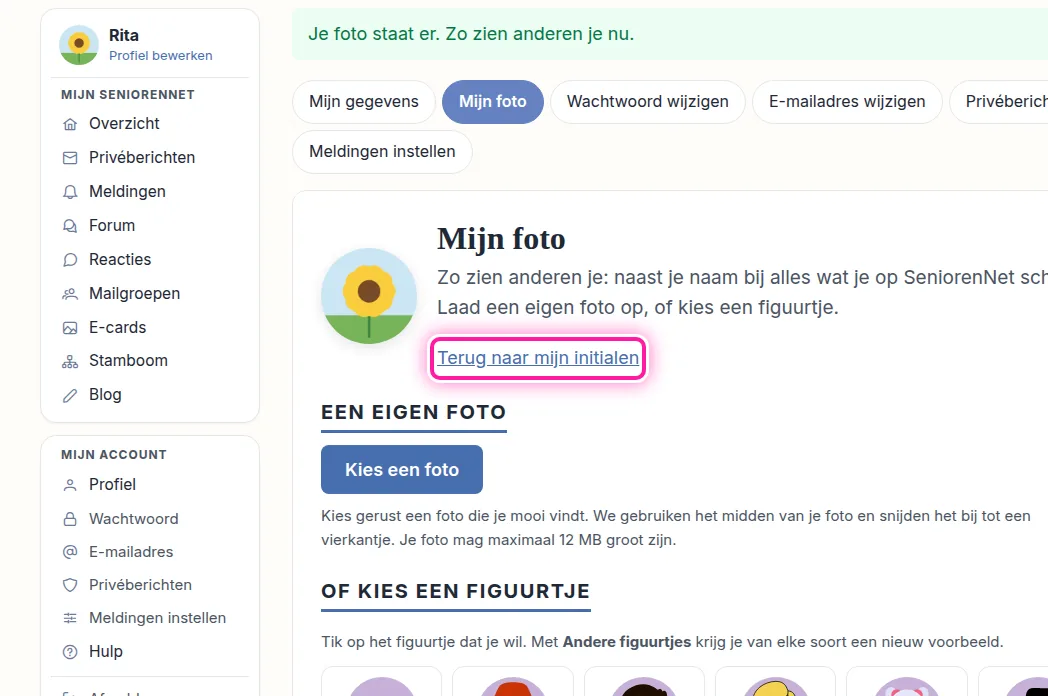This screenshot has height=696, width=1048.
Task: Open Meldingen instellen in the Mijn Account sidebar
Action: coord(157,618)
